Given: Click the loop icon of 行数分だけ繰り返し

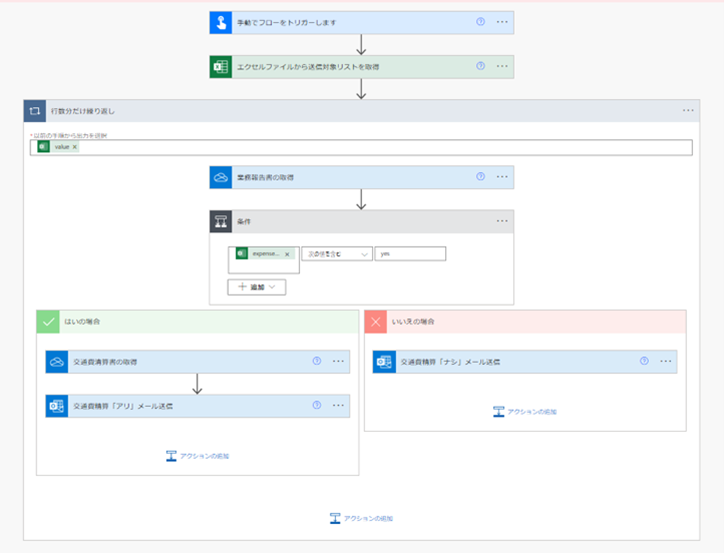Looking at the screenshot, I should [x=36, y=111].
